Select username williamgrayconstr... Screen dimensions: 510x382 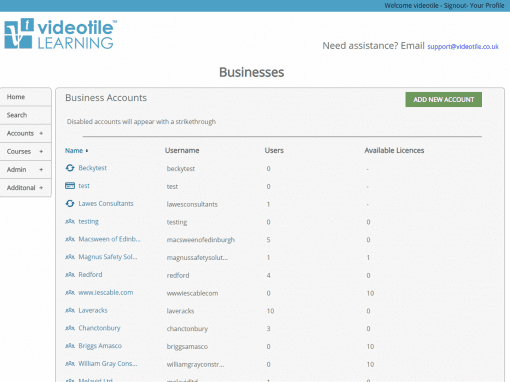[x=195, y=364]
